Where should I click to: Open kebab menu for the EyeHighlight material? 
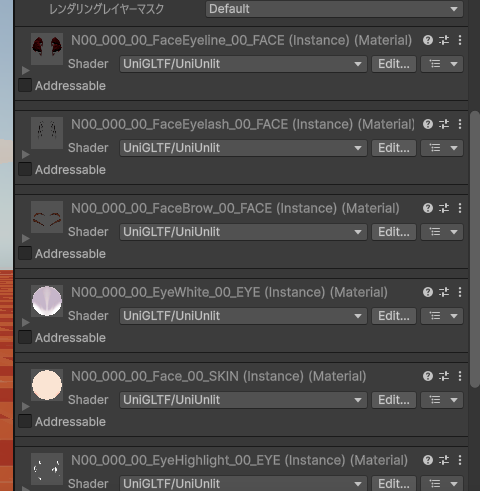pos(460,460)
